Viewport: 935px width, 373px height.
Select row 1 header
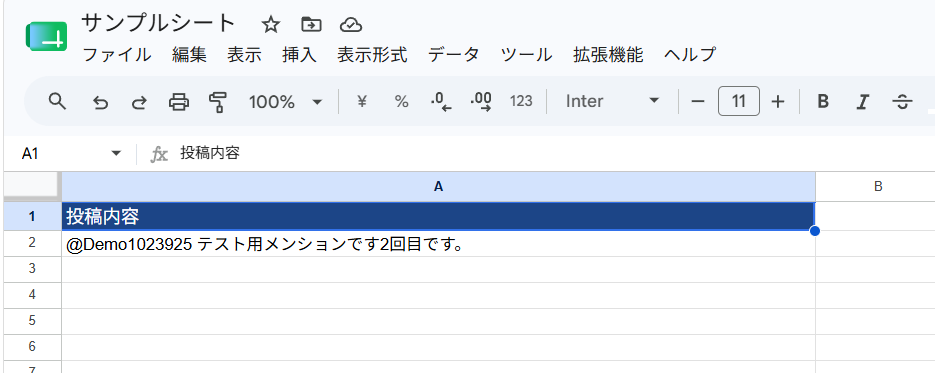(x=32, y=216)
